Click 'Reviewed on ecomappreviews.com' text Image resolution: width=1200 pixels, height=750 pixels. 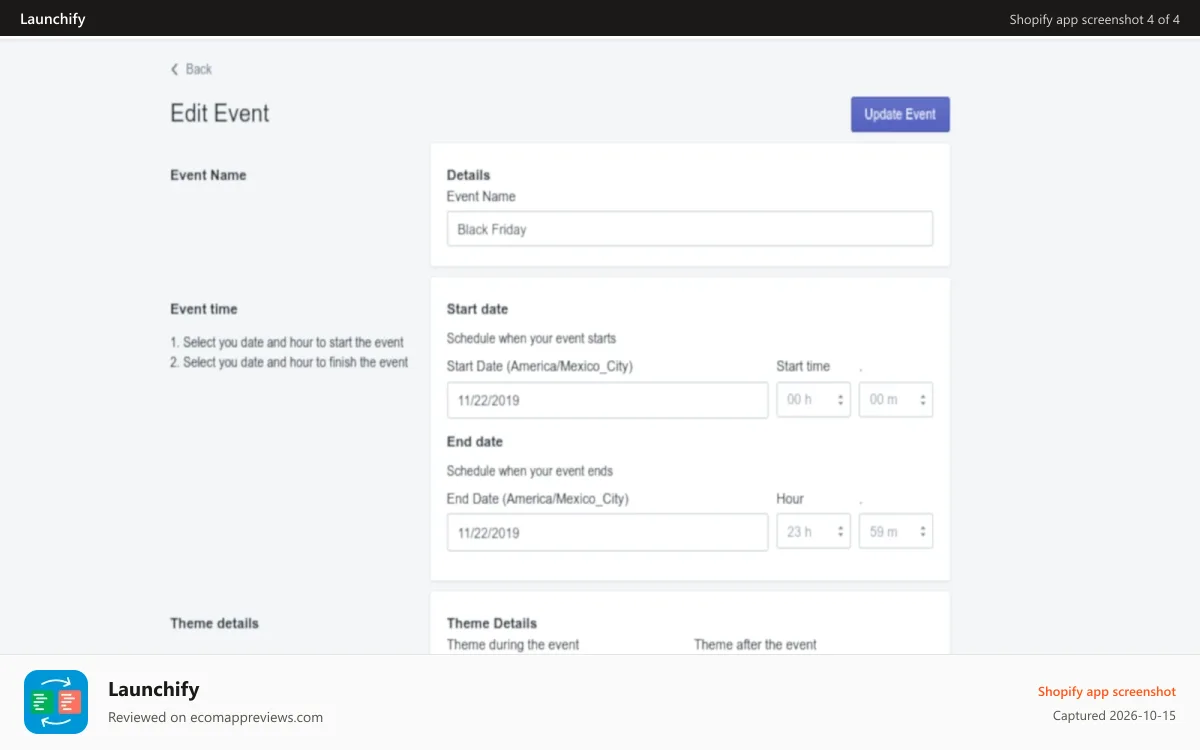click(x=215, y=717)
